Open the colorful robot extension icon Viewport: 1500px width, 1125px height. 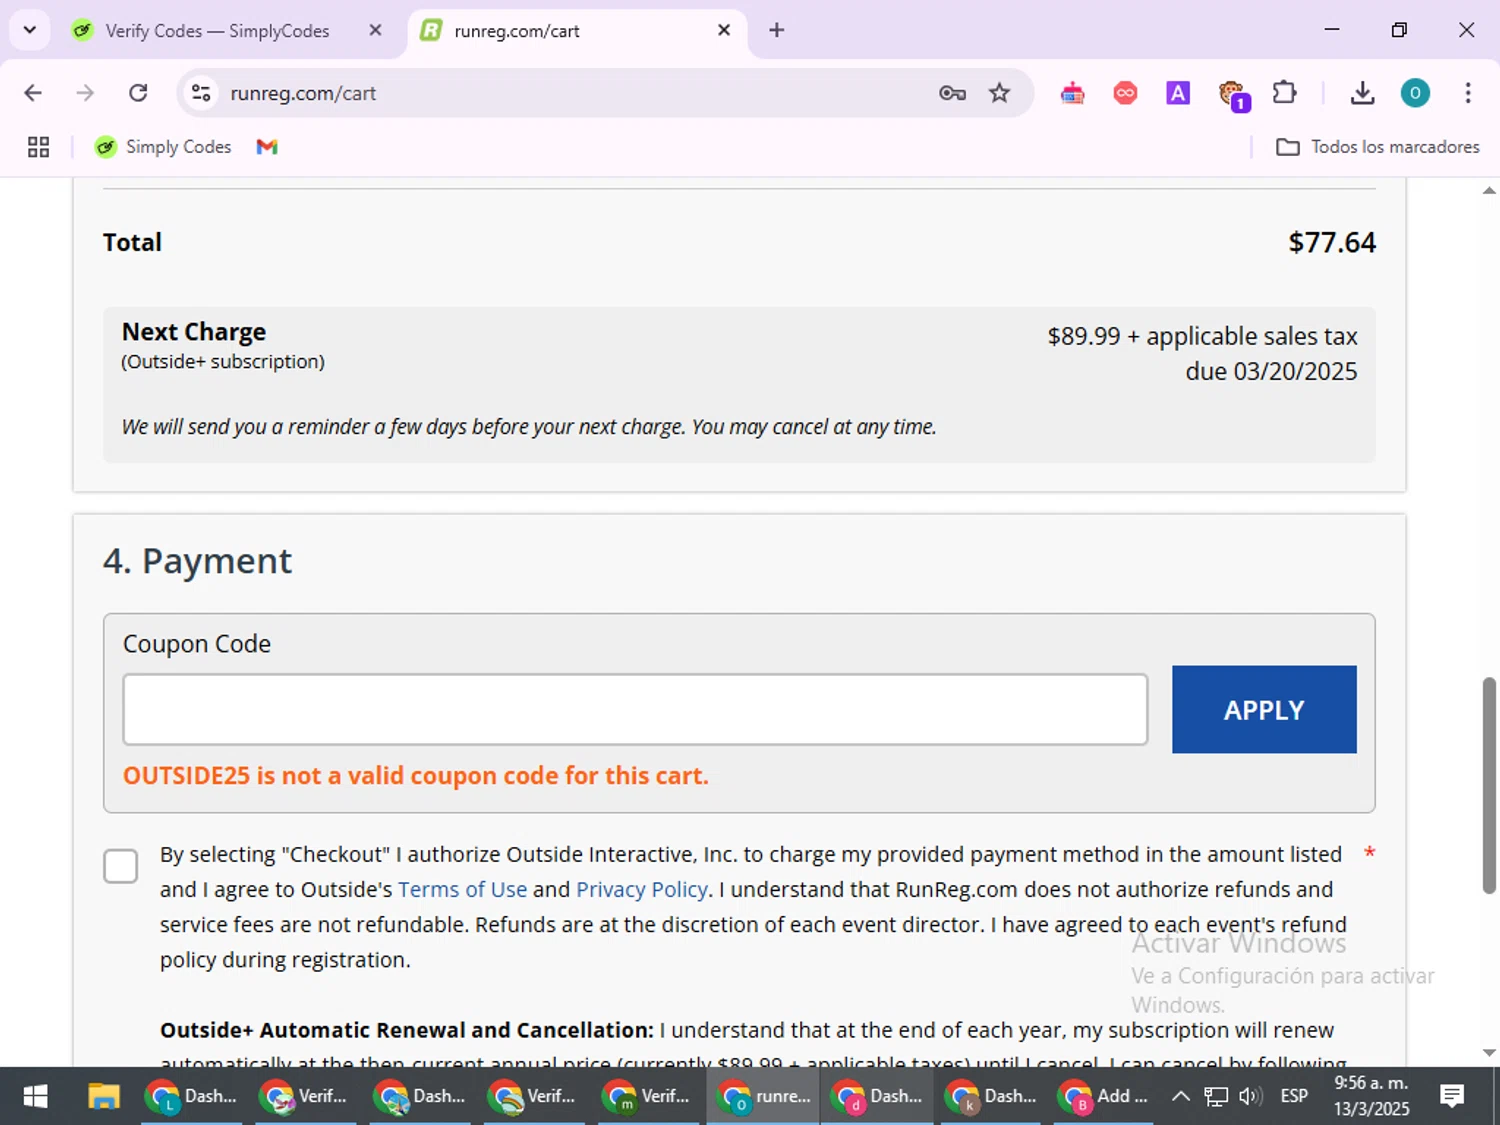click(1072, 93)
